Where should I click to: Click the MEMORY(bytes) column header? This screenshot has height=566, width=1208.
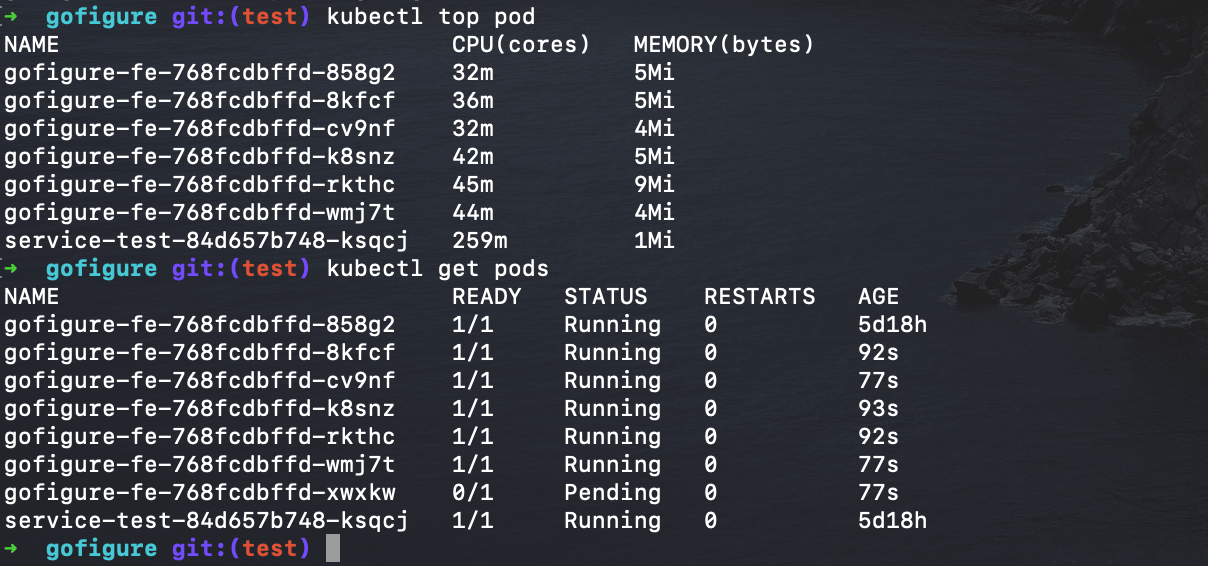pyautogui.click(x=724, y=45)
